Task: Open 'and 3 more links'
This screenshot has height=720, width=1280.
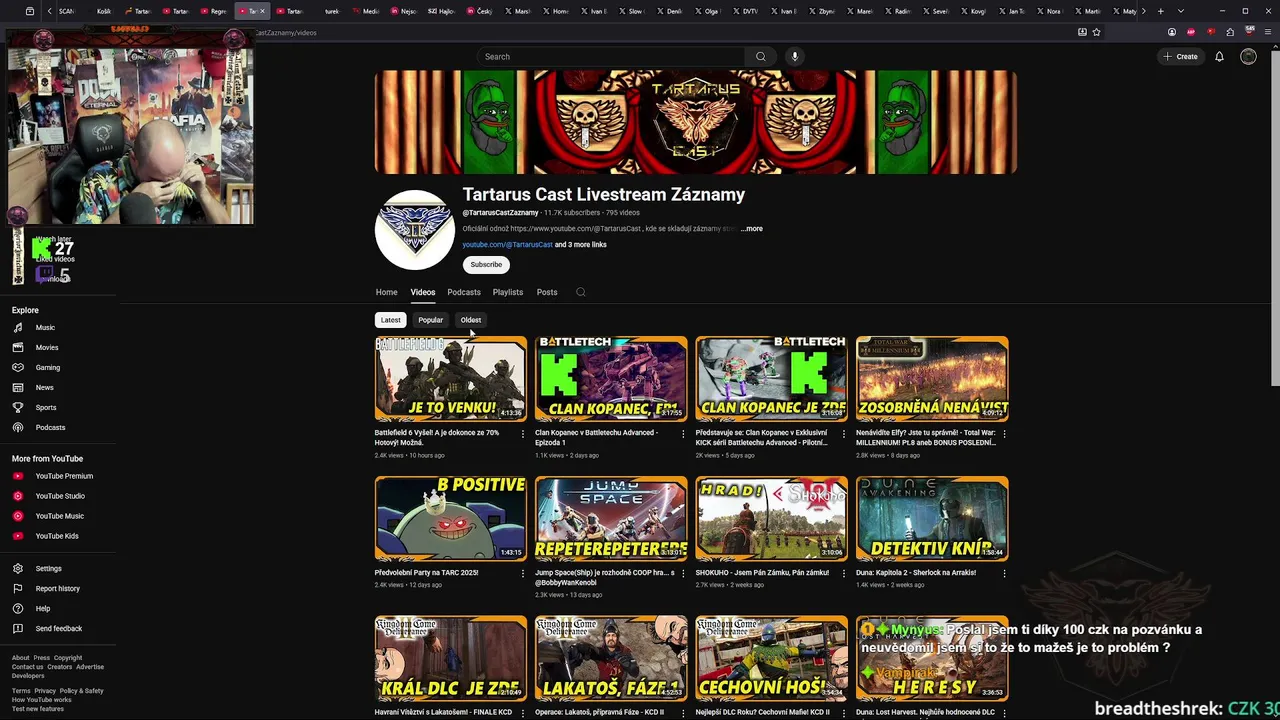Action: tap(581, 245)
